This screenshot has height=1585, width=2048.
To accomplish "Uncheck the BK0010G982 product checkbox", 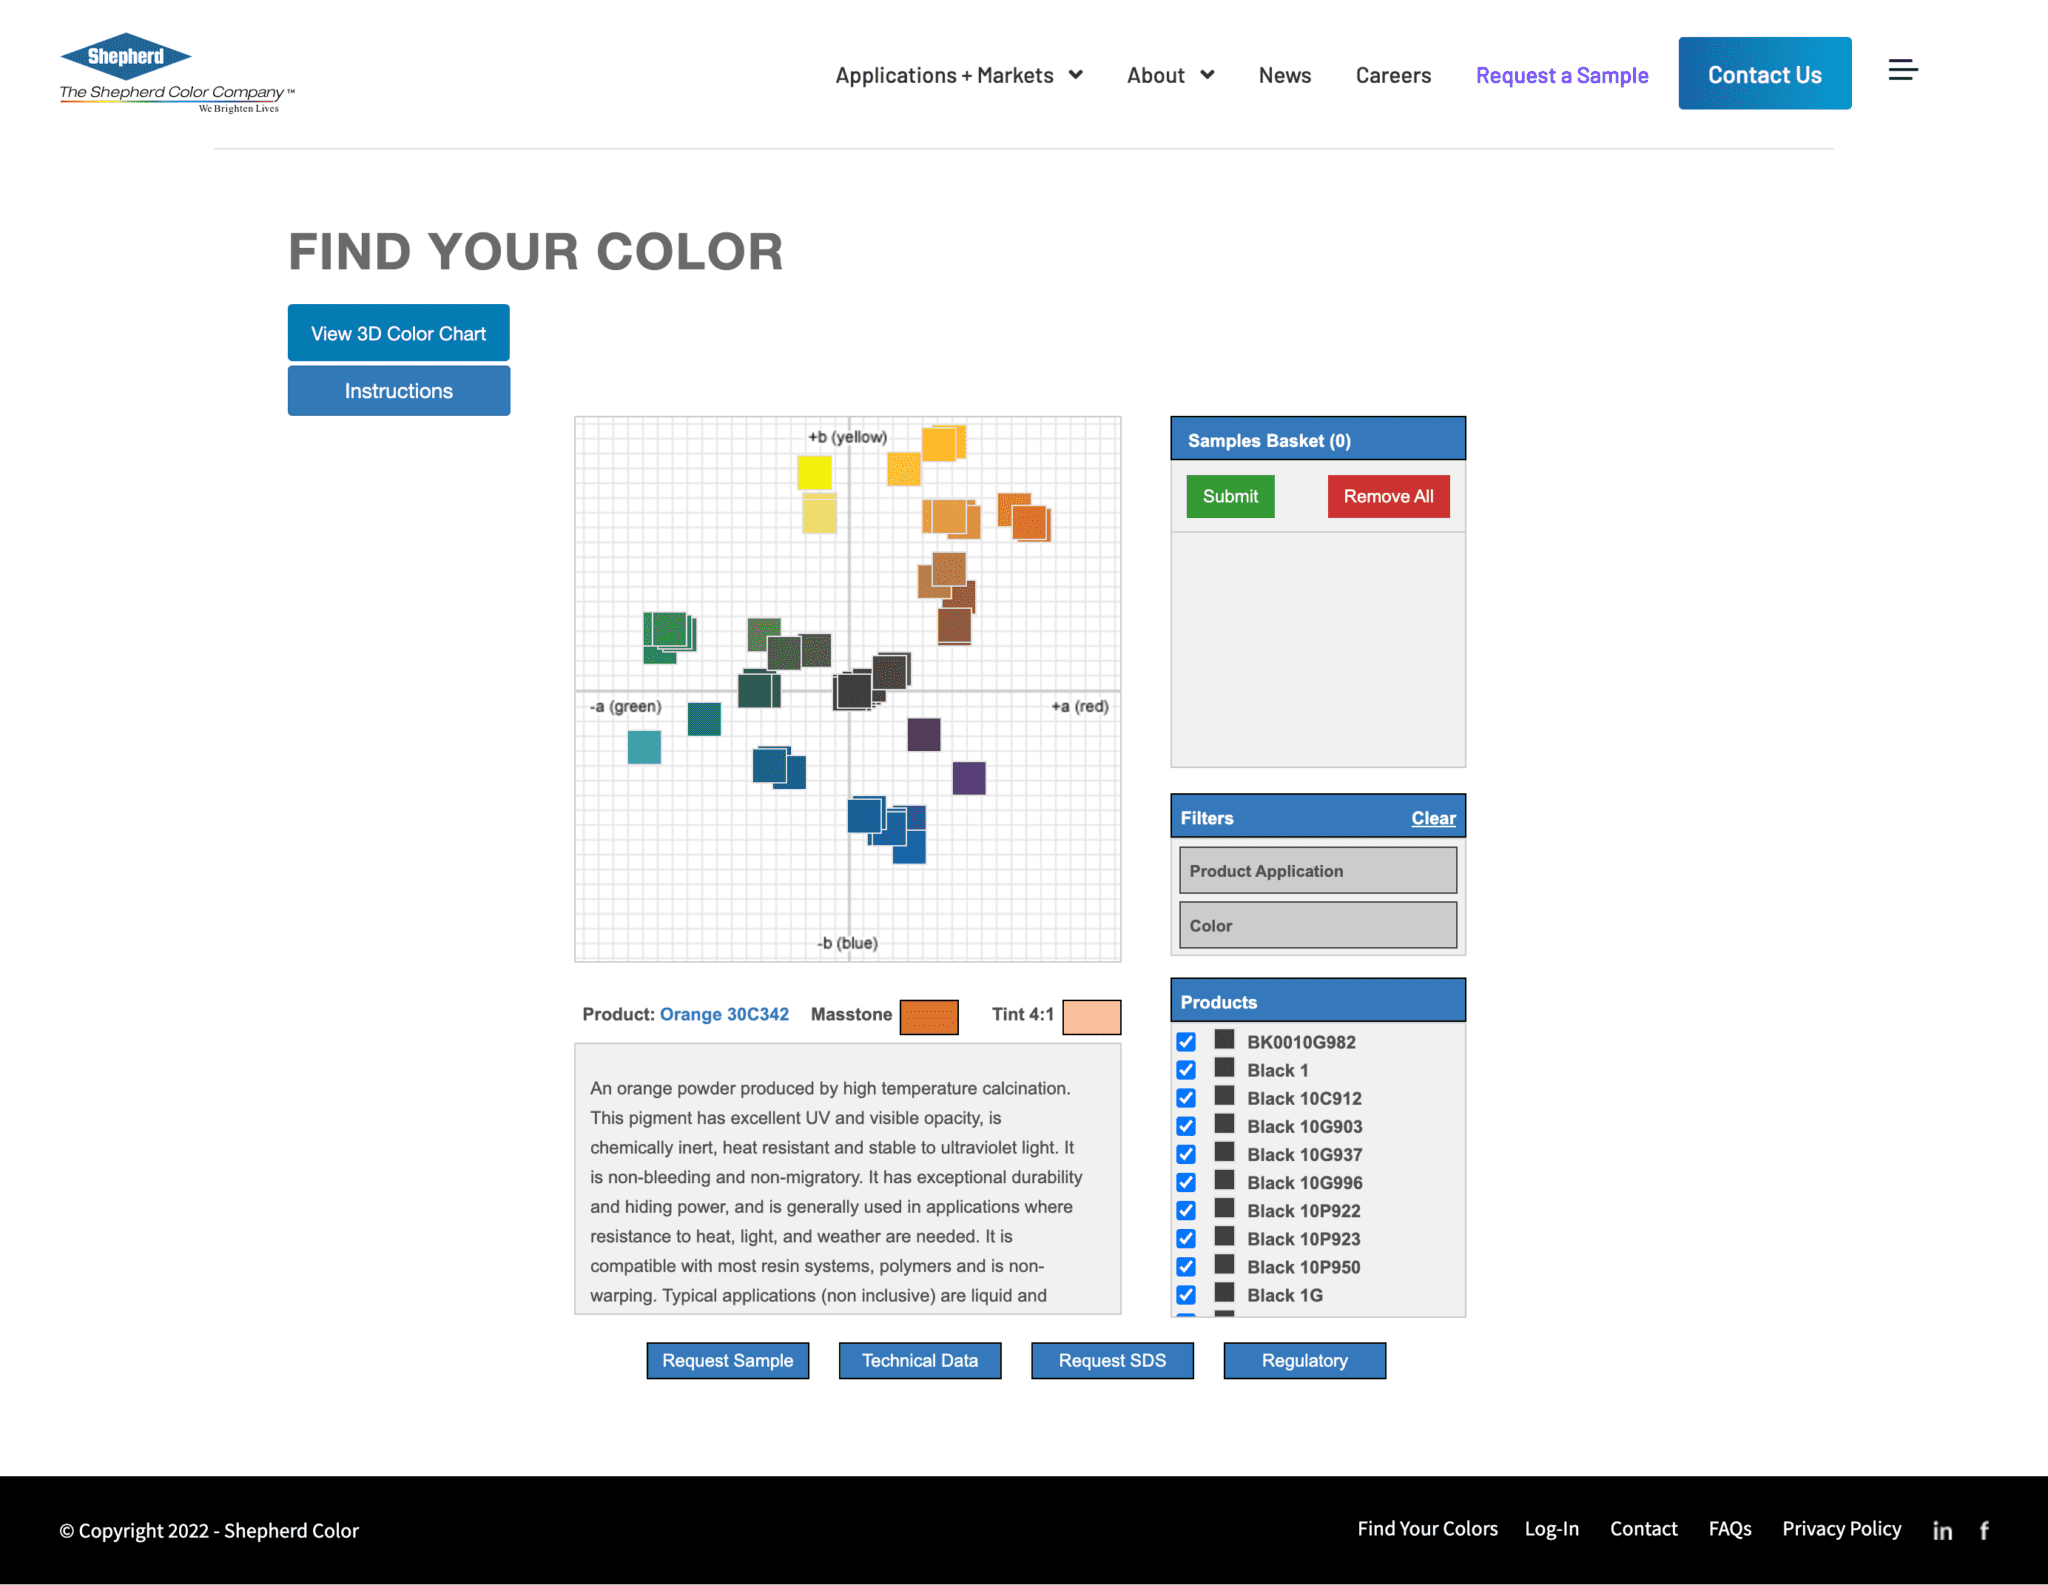I will tap(1186, 1042).
